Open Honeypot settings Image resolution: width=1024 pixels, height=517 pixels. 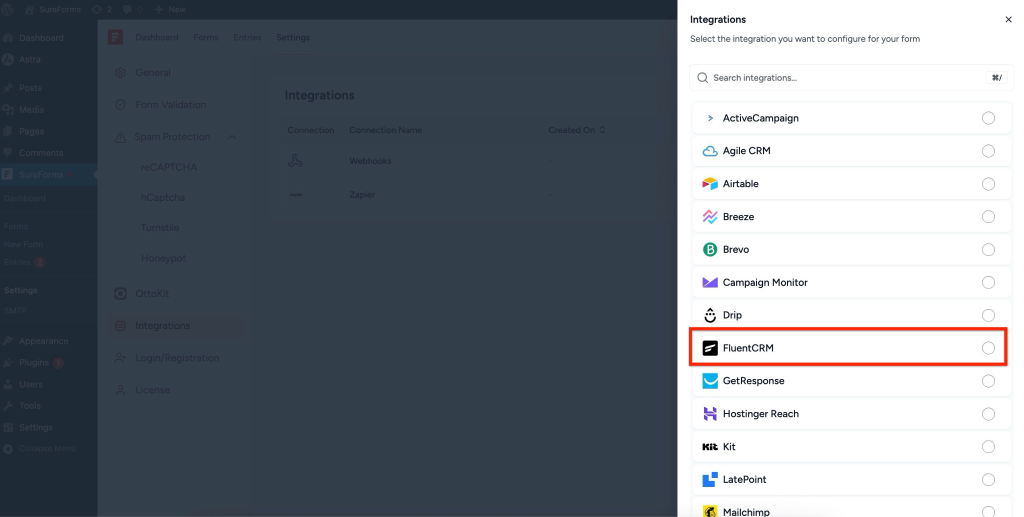[163, 258]
